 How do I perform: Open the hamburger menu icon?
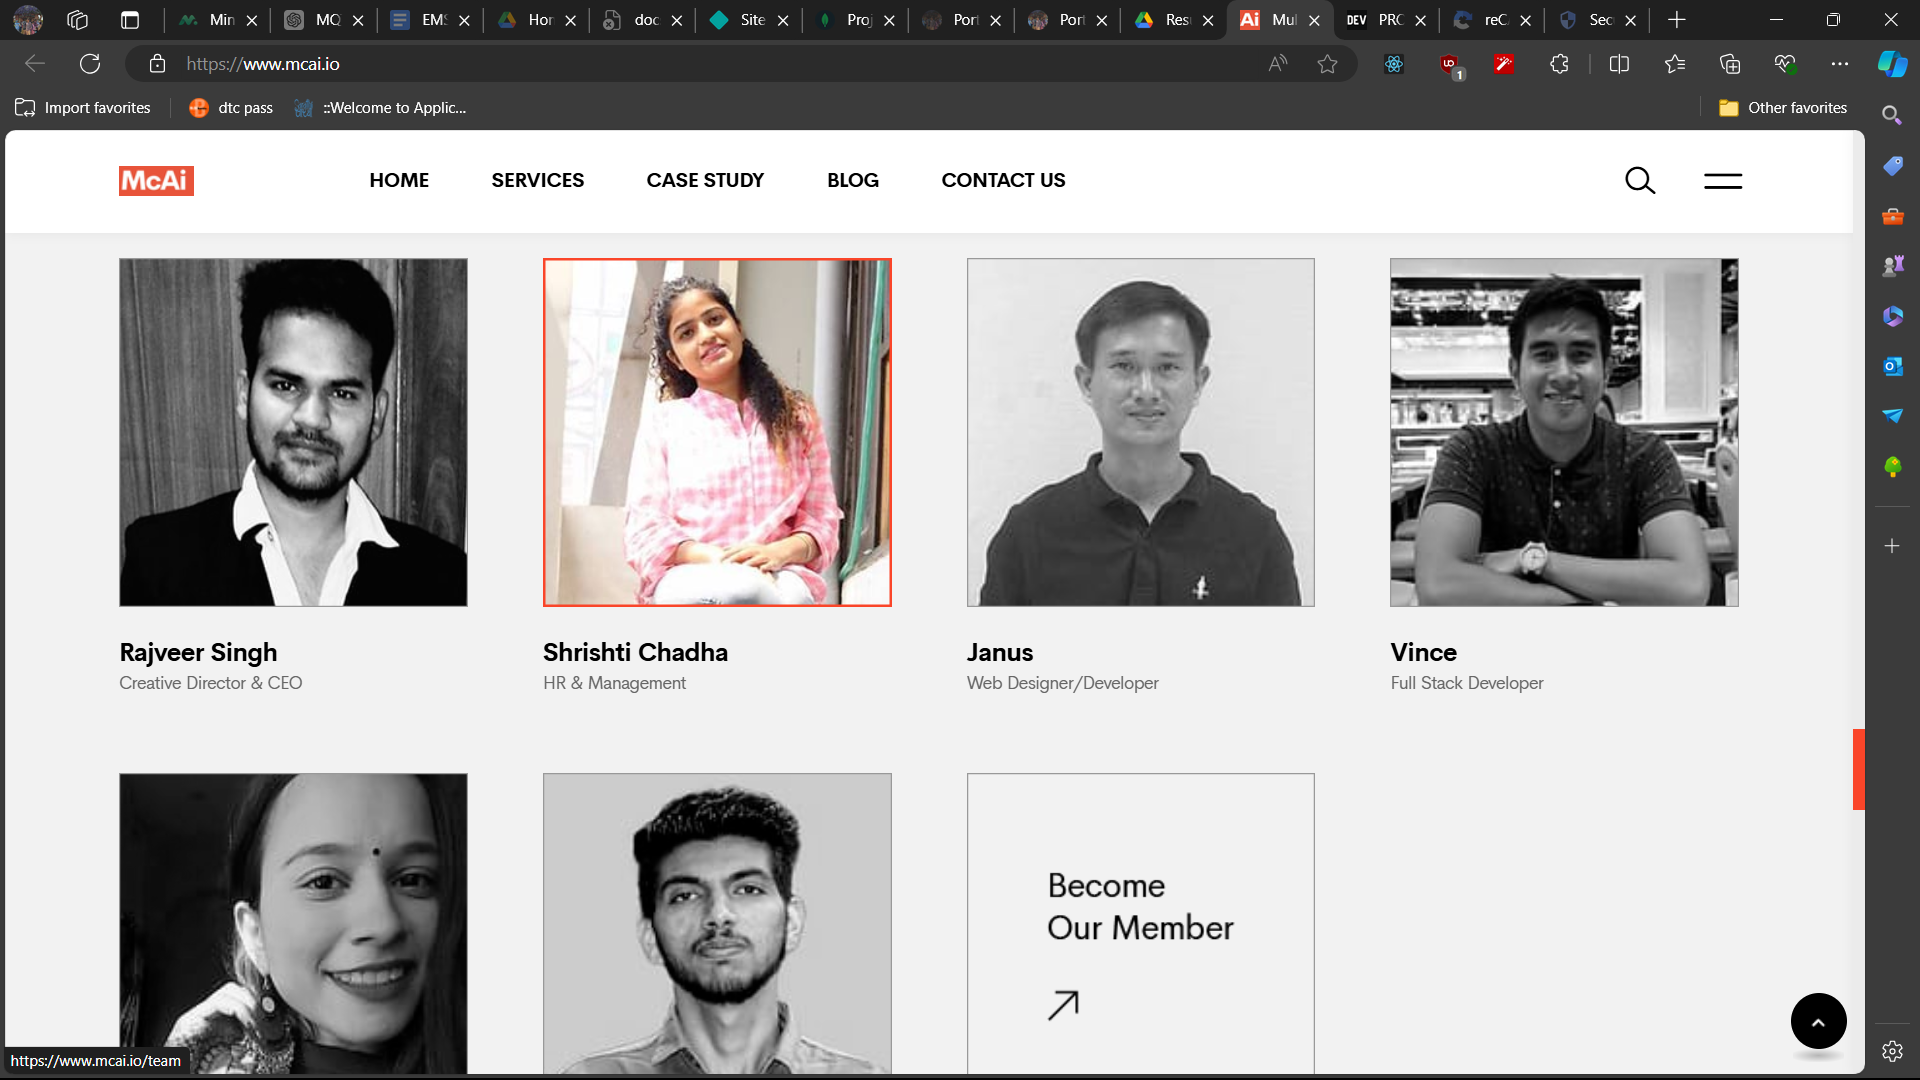1723,180
